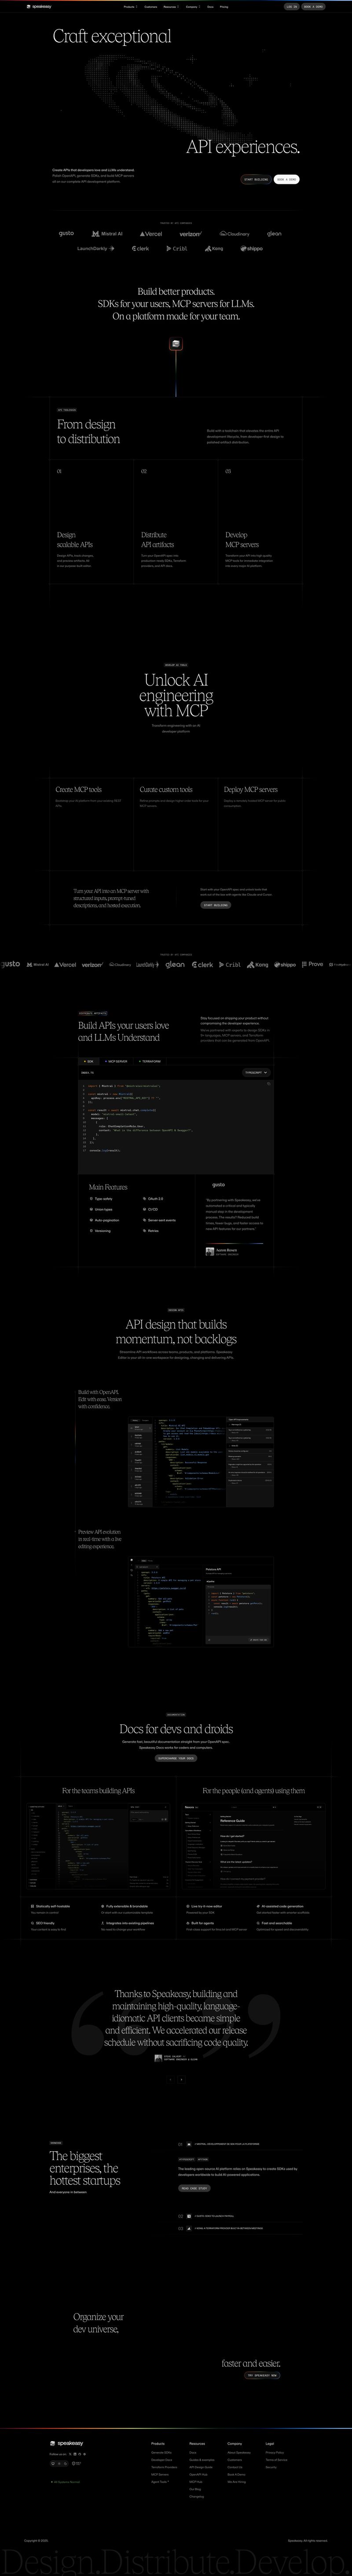The height and width of the screenshot is (2576, 352).
Task: Click the glean logo under trusted-by heading
Action: point(274,234)
